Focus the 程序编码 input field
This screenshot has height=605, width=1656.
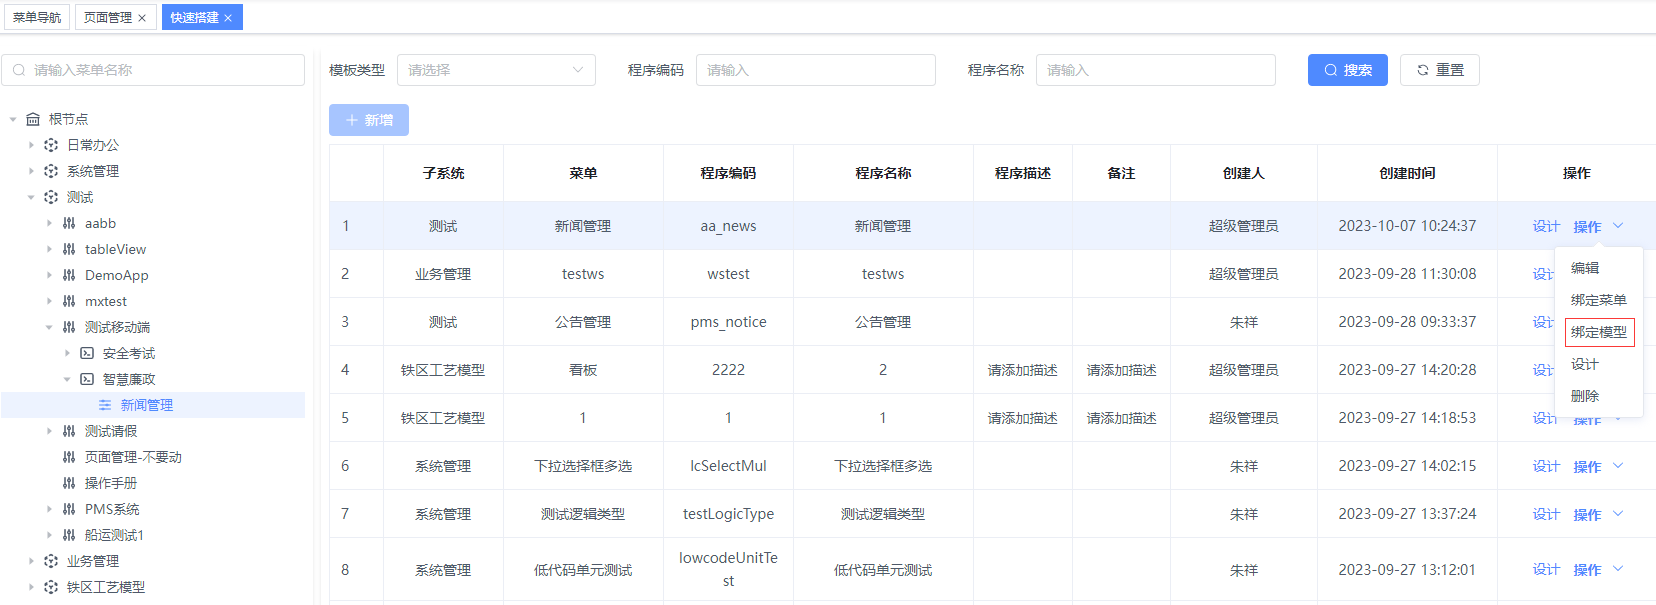coord(815,70)
